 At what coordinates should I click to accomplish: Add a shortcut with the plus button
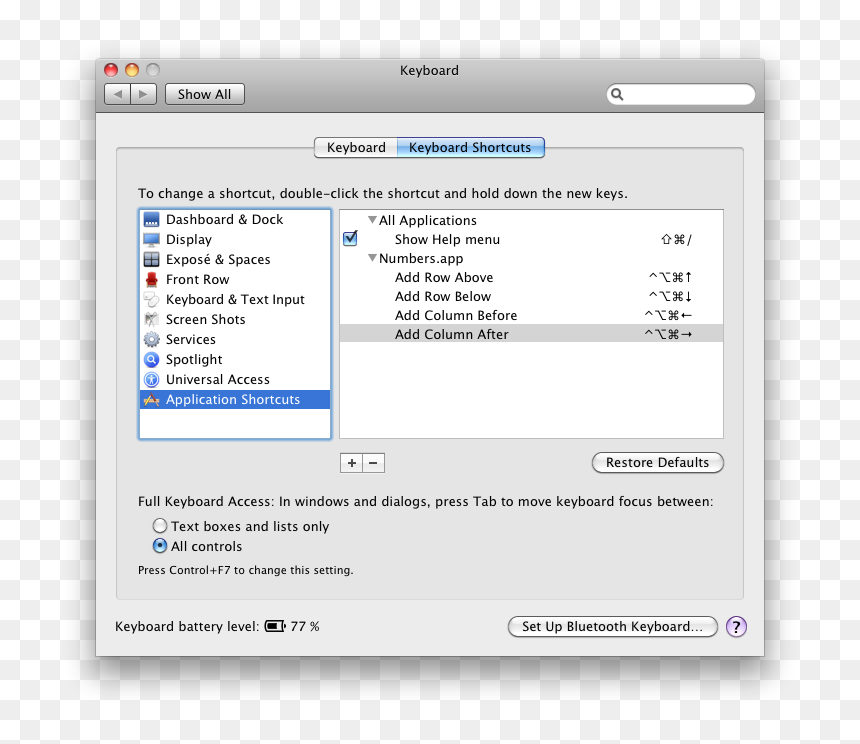(351, 463)
